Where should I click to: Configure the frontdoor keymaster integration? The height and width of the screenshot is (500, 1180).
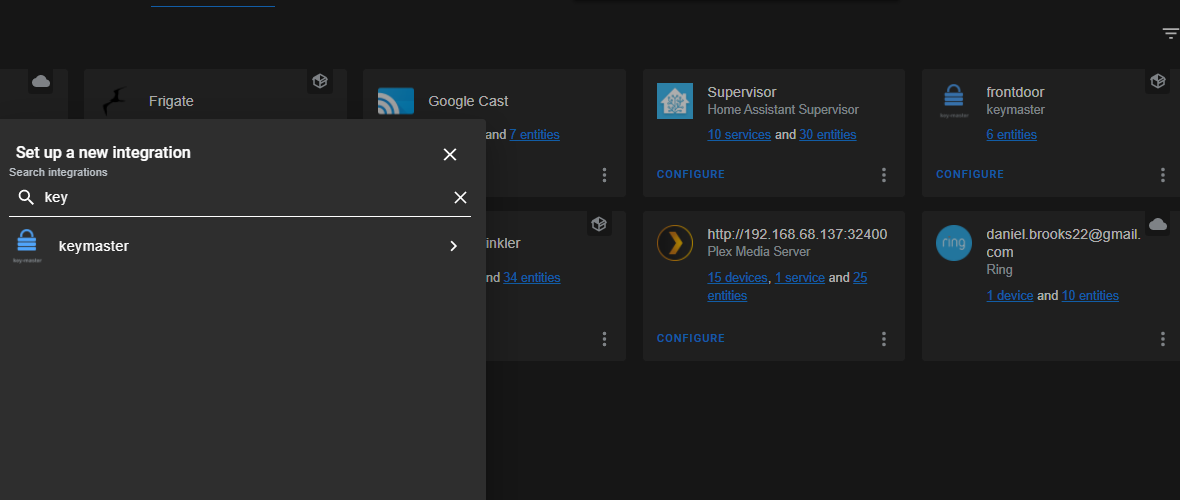point(970,174)
